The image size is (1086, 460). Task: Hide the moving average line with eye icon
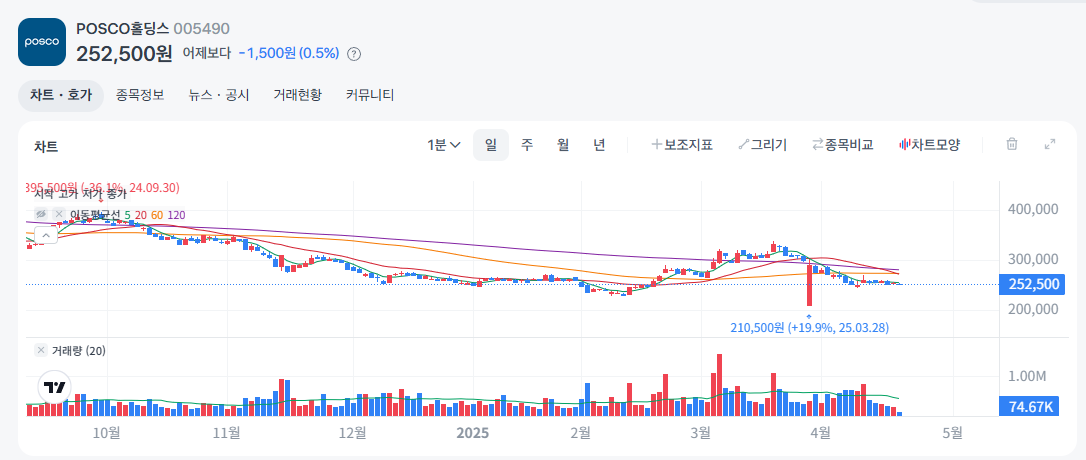(41, 215)
